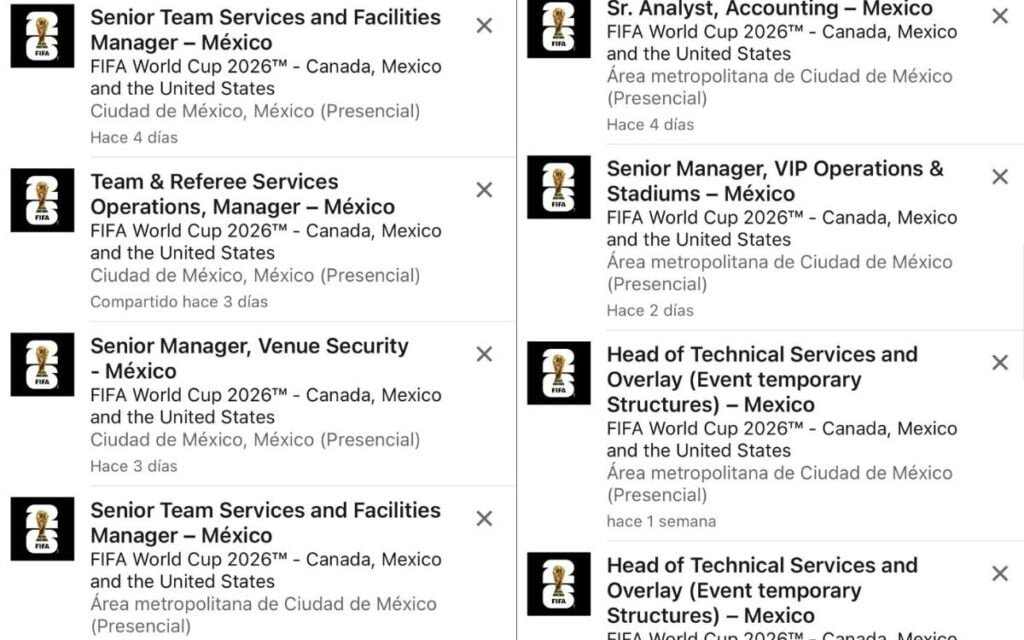Remove the Sr. Analyst, Accounting job listing
The image size is (1024, 640).
point(1000,16)
